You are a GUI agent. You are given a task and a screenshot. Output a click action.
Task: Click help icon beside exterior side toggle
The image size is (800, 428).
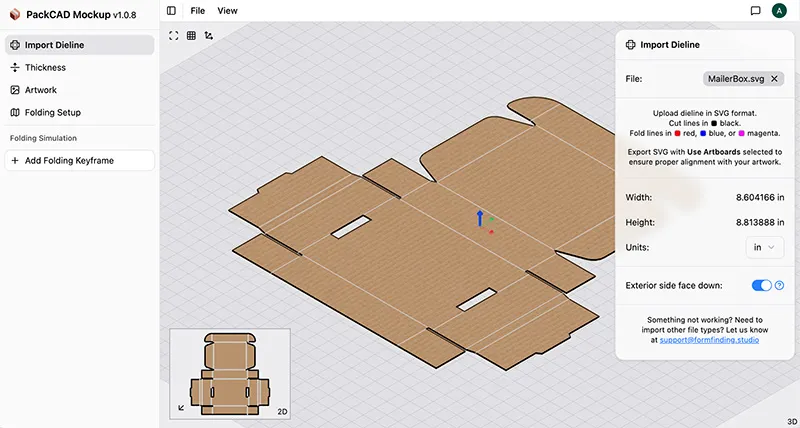[779, 286]
